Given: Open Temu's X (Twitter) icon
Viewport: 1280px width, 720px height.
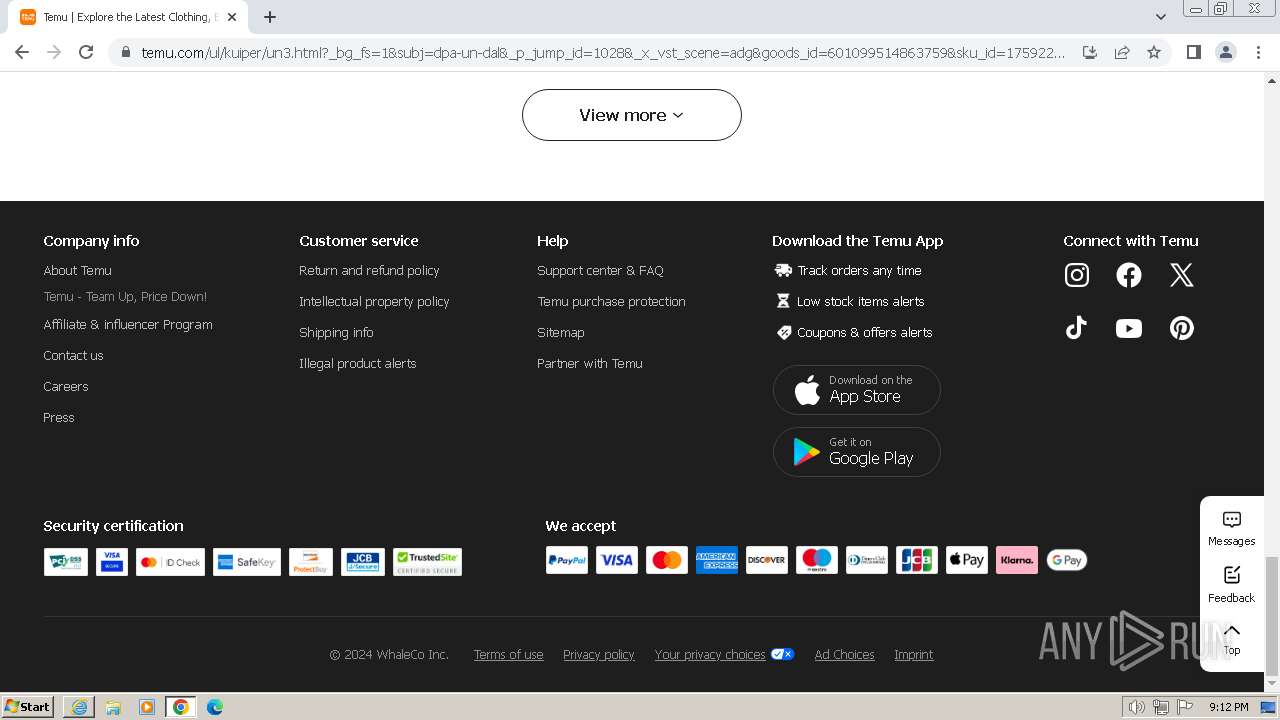Looking at the screenshot, I should click(1182, 275).
